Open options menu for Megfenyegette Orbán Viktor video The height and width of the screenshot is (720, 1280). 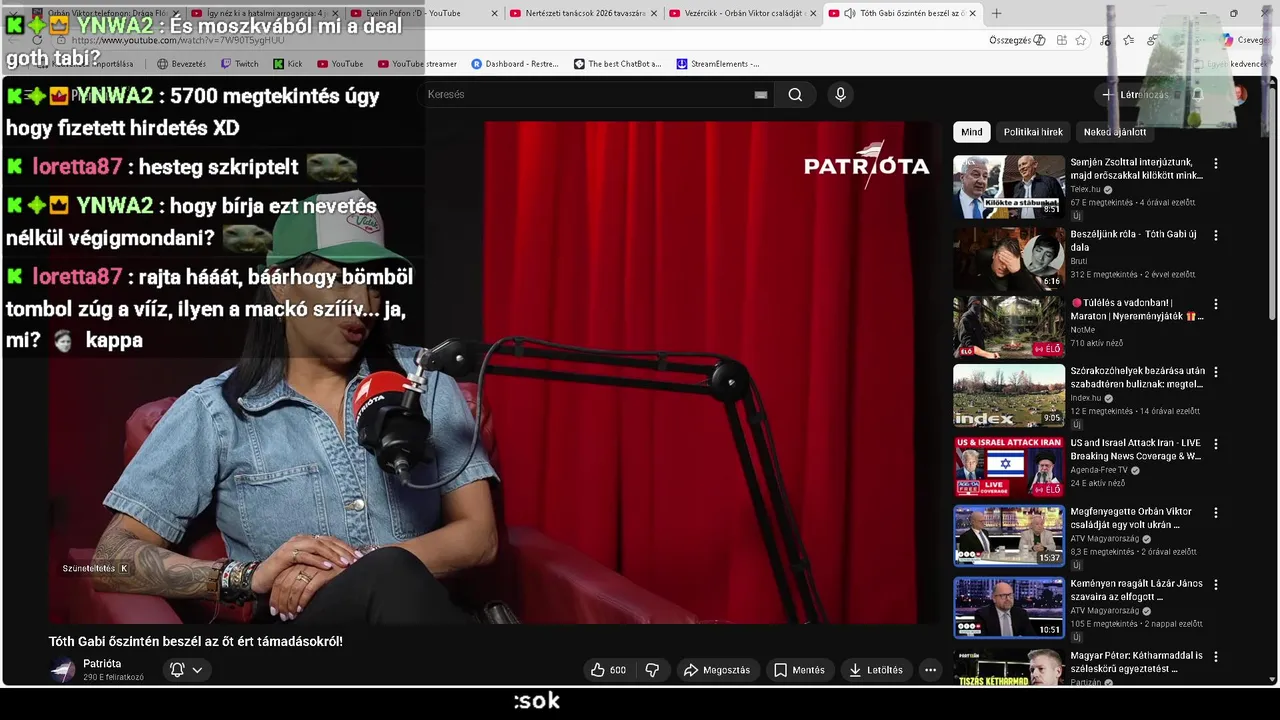(1216, 512)
